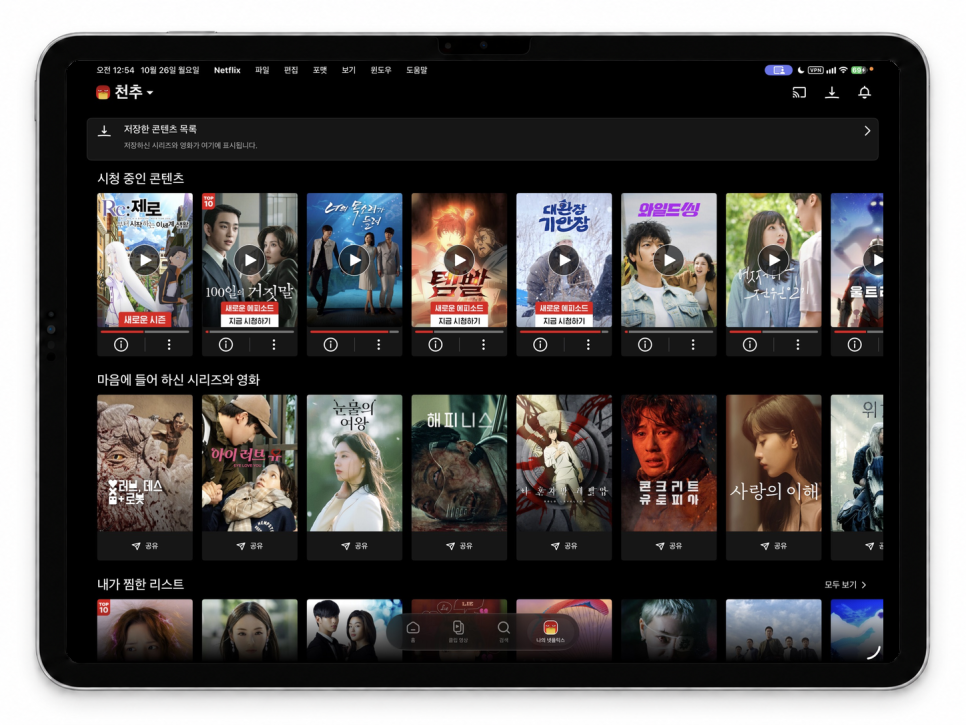Tap the cast to device icon

[x=798, y=92]
